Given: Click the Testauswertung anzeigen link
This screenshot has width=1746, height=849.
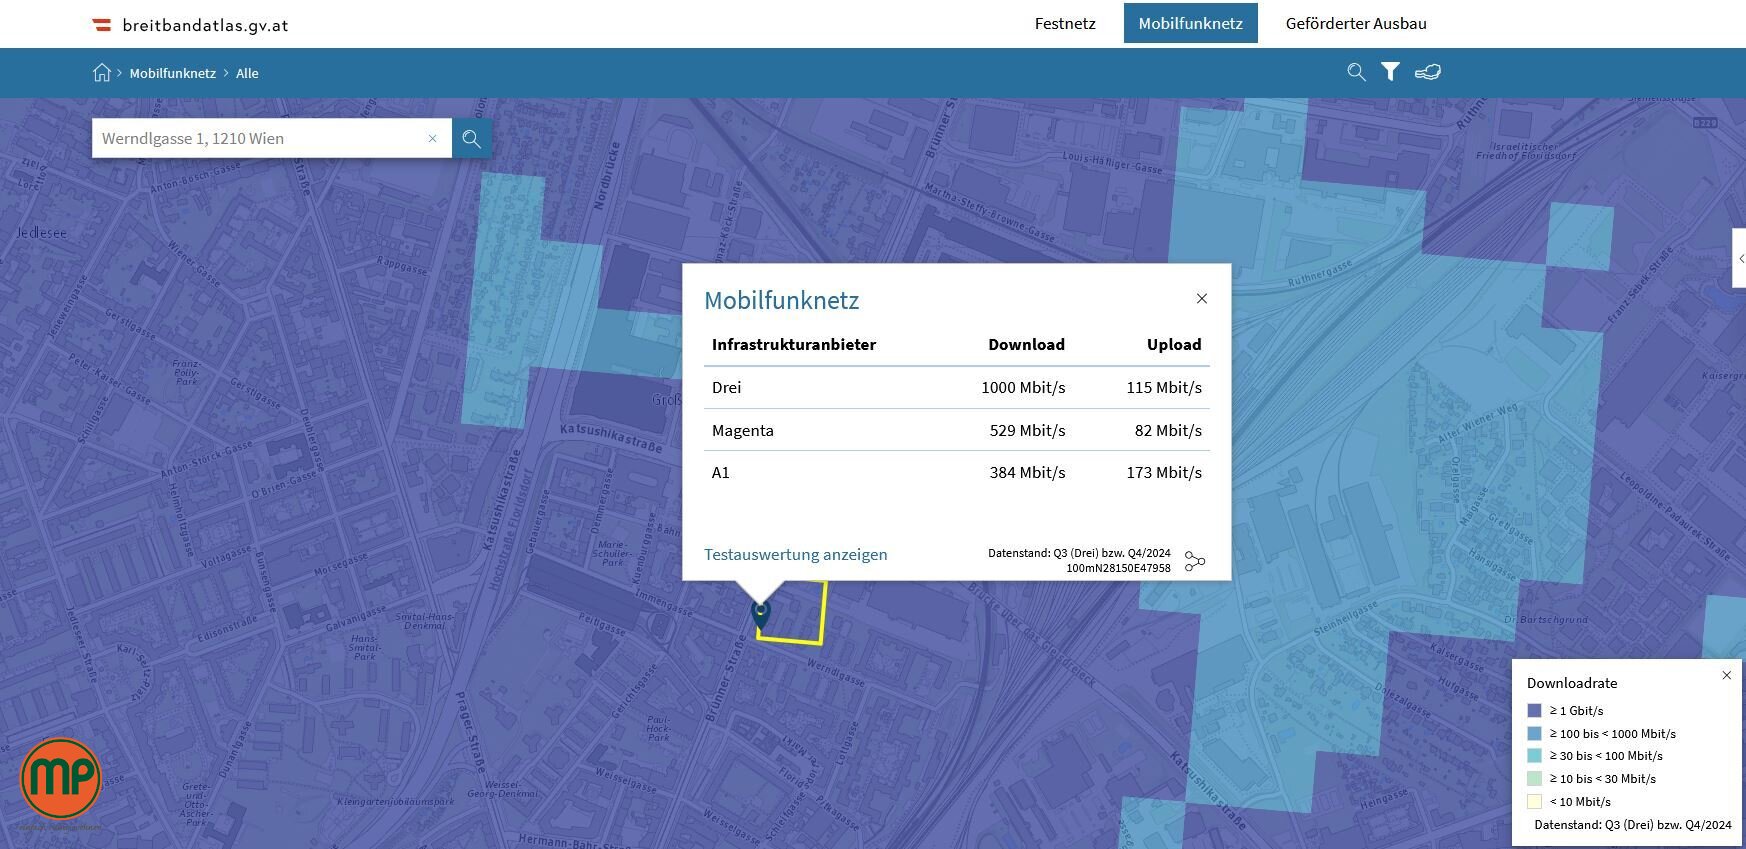Looking at the screenshot, I should tap(795, 555).
